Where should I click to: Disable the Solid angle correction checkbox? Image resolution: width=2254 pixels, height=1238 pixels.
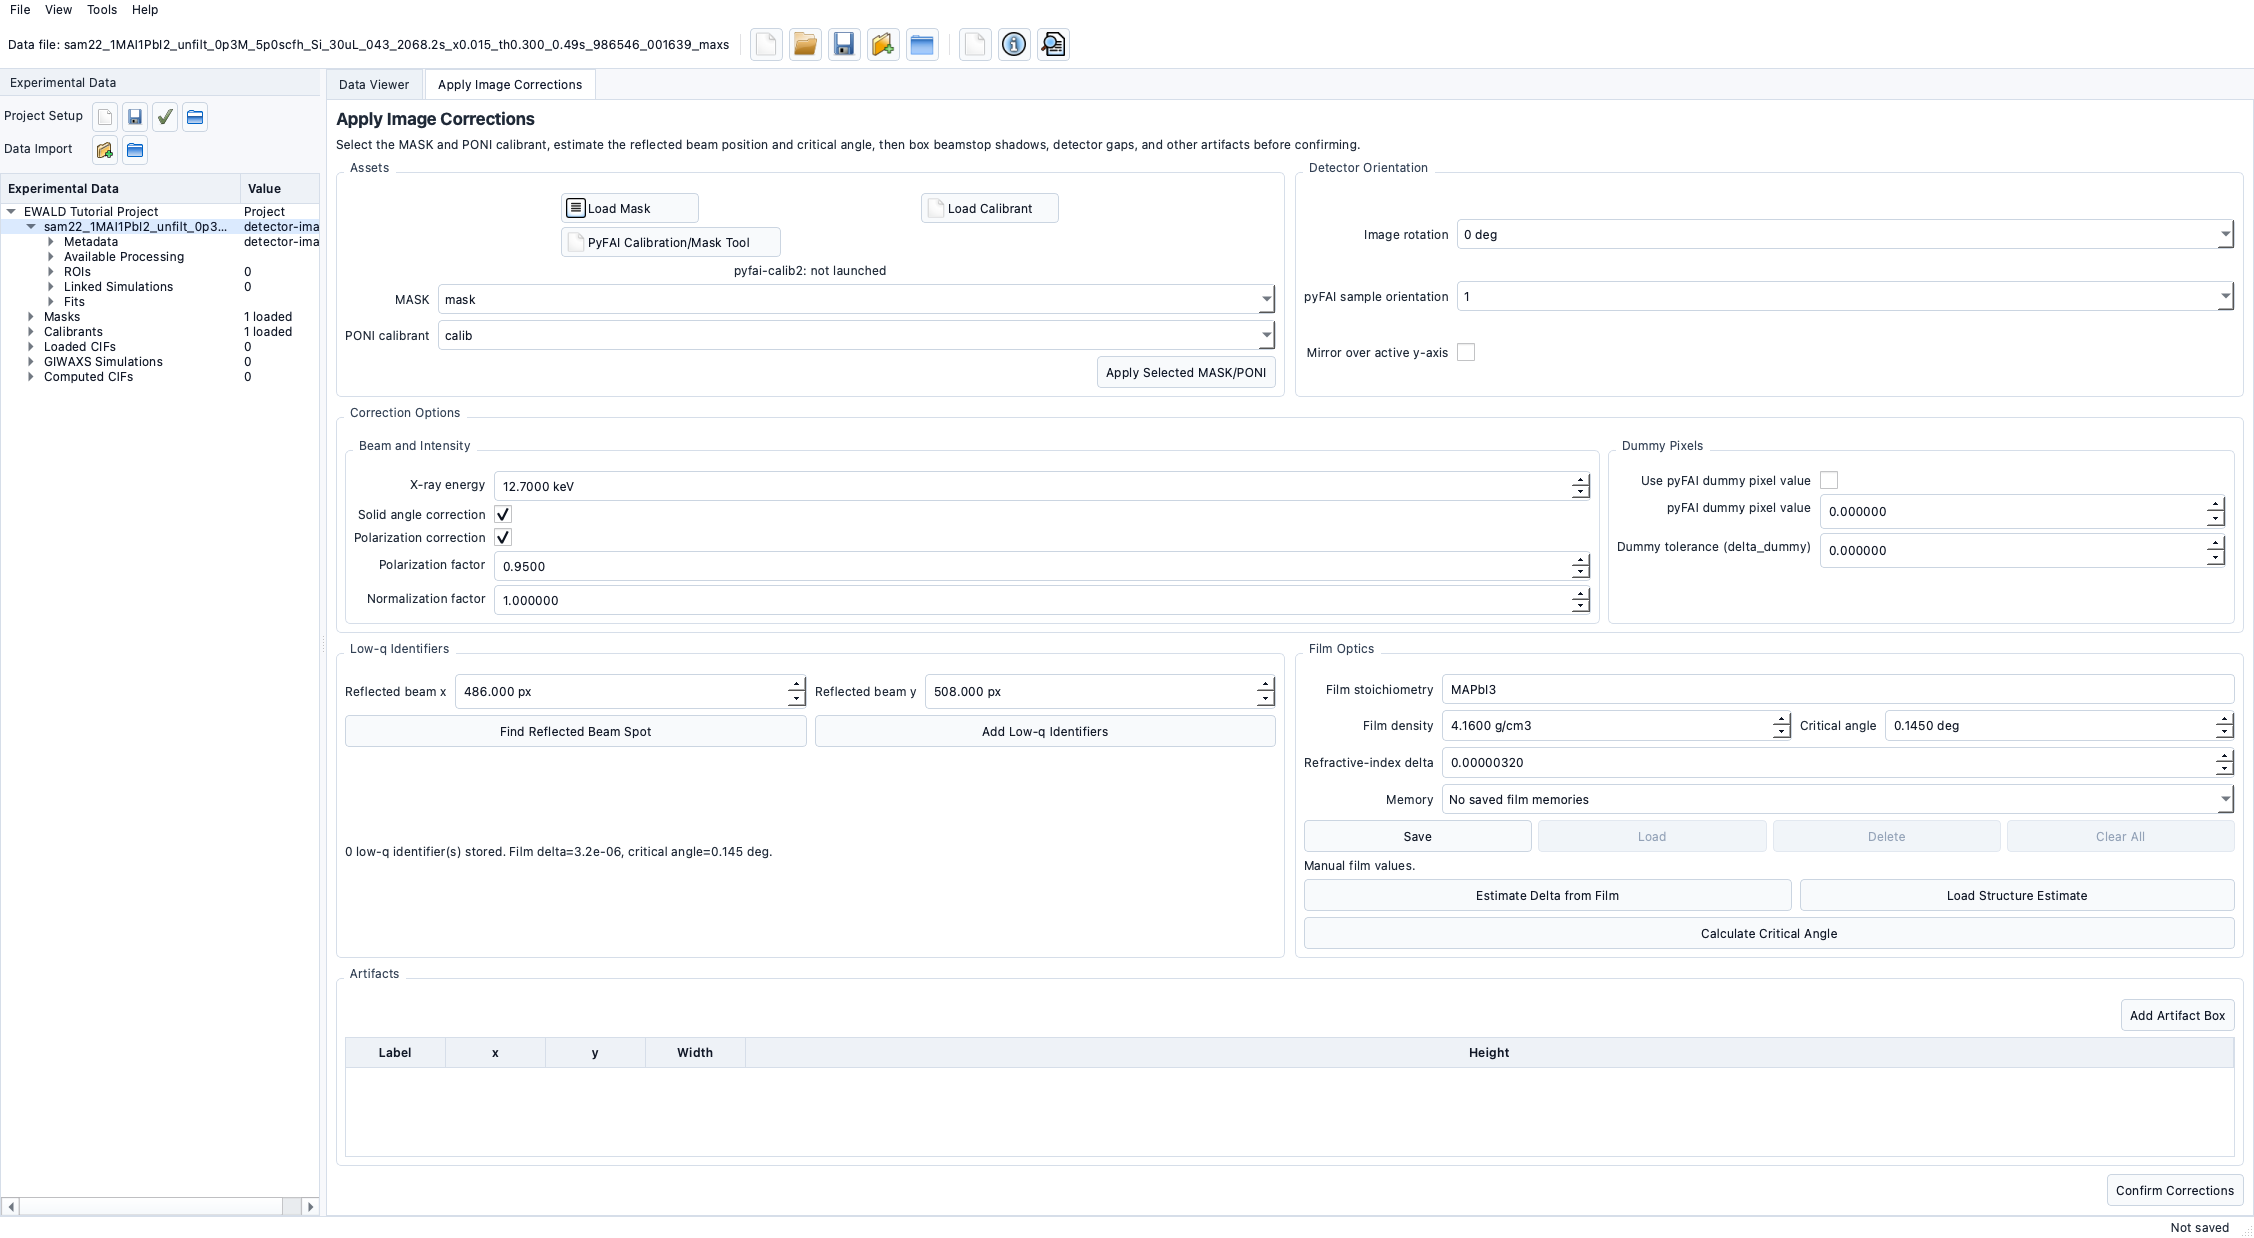click(x=503, y=514)
